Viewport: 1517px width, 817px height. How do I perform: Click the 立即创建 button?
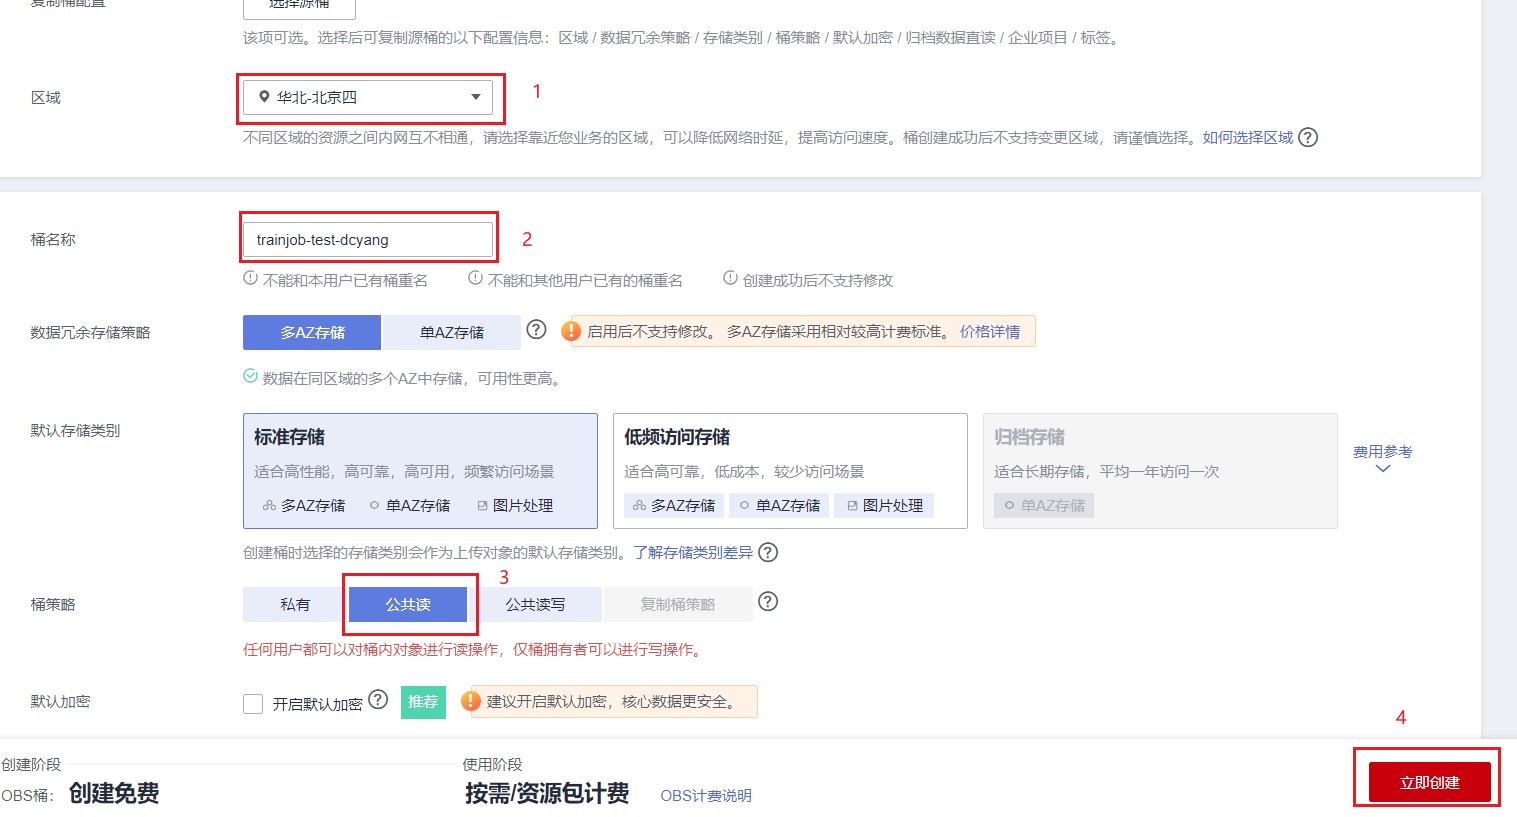[1429, 782]
